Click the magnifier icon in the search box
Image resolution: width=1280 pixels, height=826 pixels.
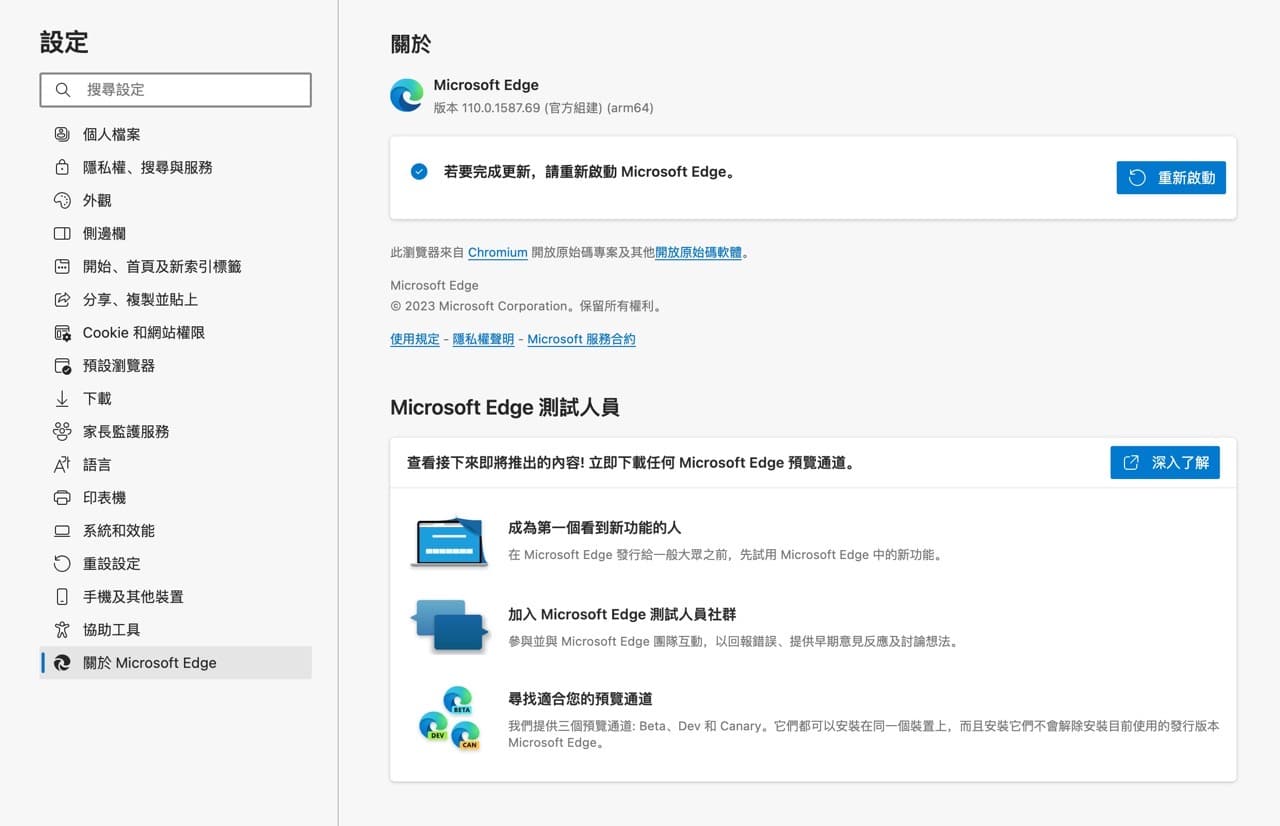coord(63,89)
